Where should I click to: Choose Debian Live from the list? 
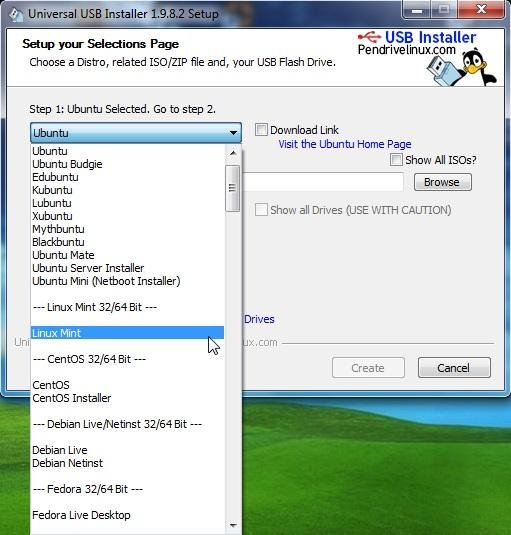127,450
